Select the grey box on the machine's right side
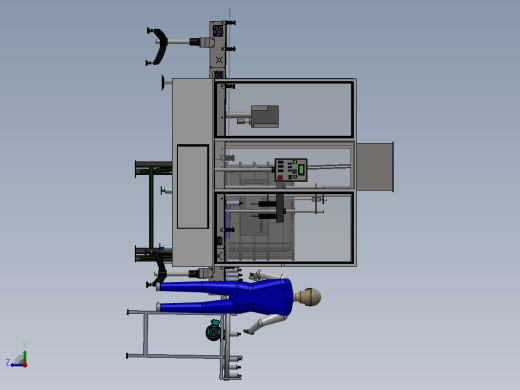This screenshot has height=390, width=520. point(375,167)
